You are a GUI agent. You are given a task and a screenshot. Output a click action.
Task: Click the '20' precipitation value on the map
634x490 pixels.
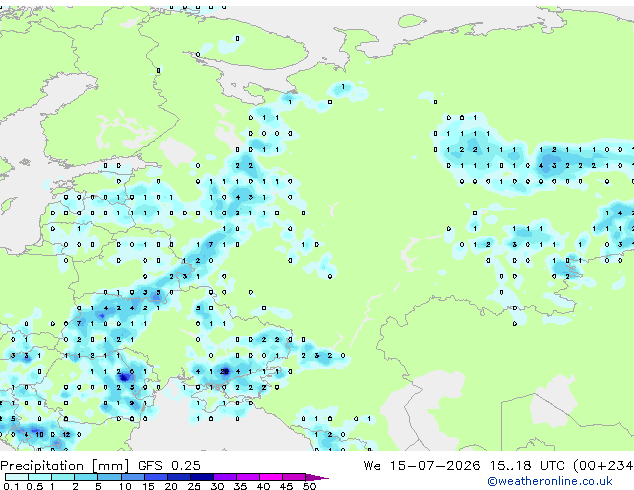click(x=225, y=371)
